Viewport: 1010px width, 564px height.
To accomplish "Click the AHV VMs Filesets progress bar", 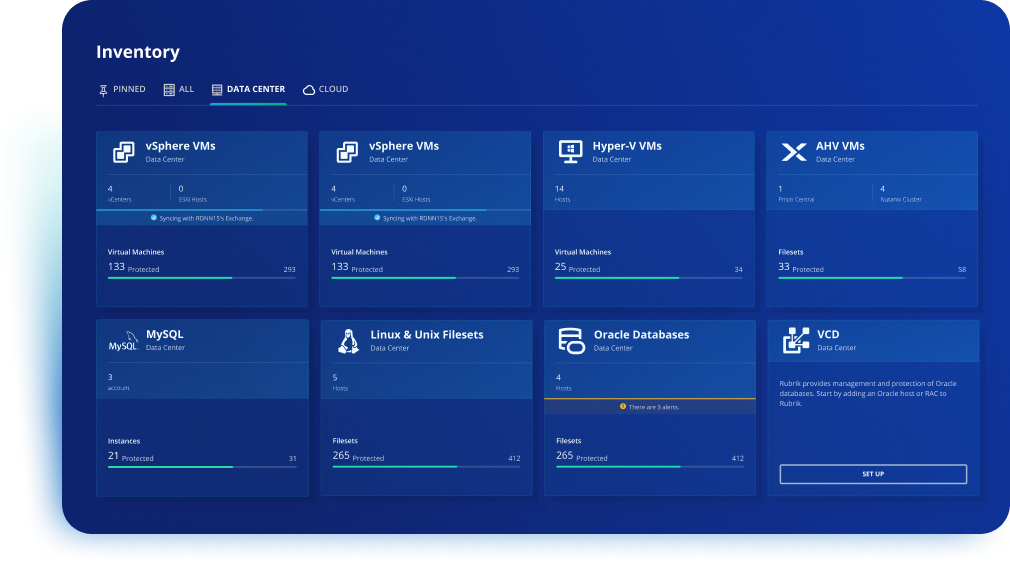I will tap(872, 277).
